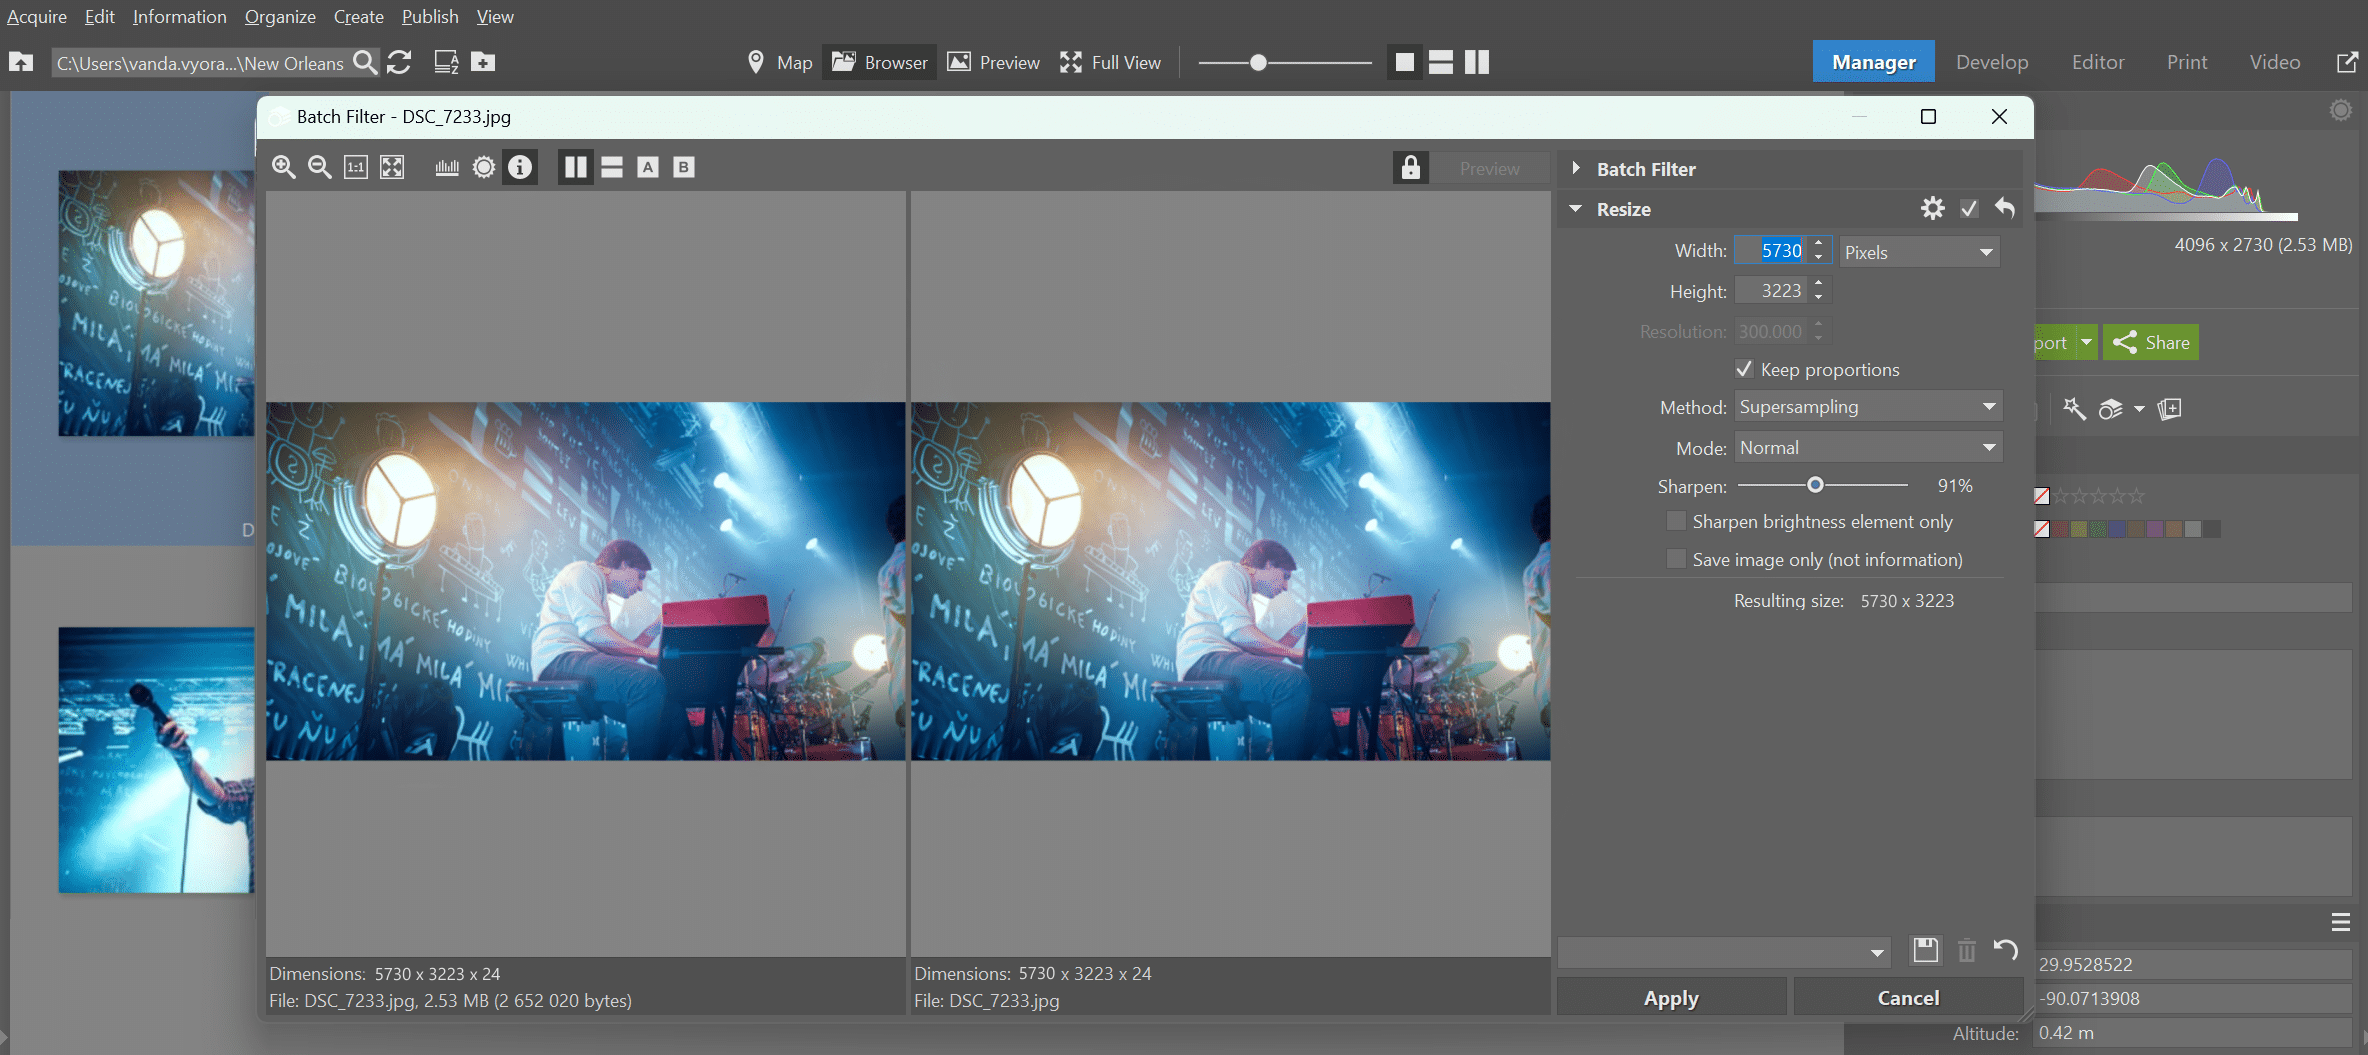Cancel the Batch Filter dialog
This screenshot has height=1055, width=2368.
1908,998
